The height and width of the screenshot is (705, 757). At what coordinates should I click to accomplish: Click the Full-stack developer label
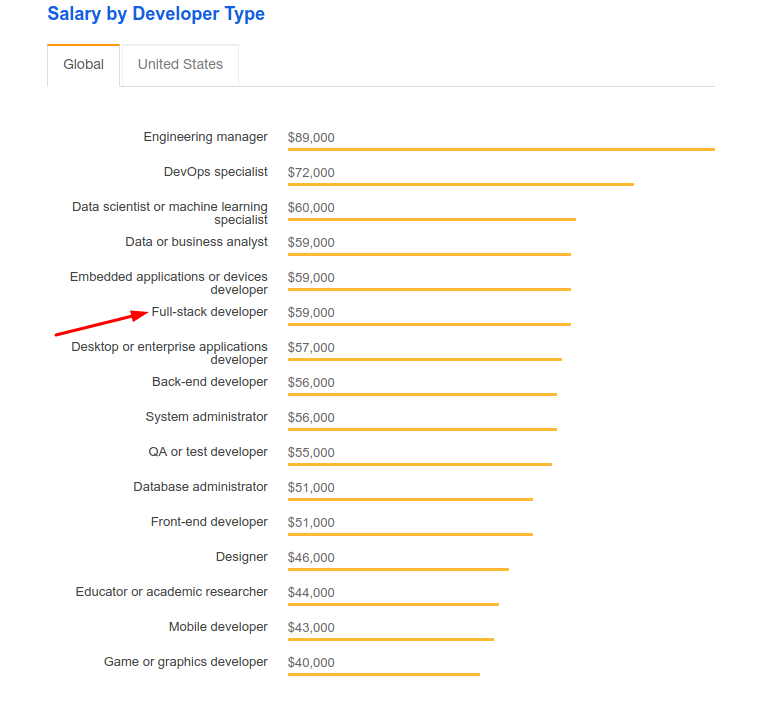(209, 312)
